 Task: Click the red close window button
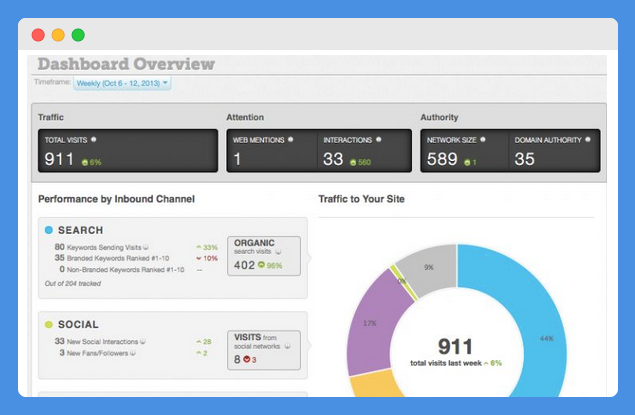pyautogui.click(x=38, y=35)
